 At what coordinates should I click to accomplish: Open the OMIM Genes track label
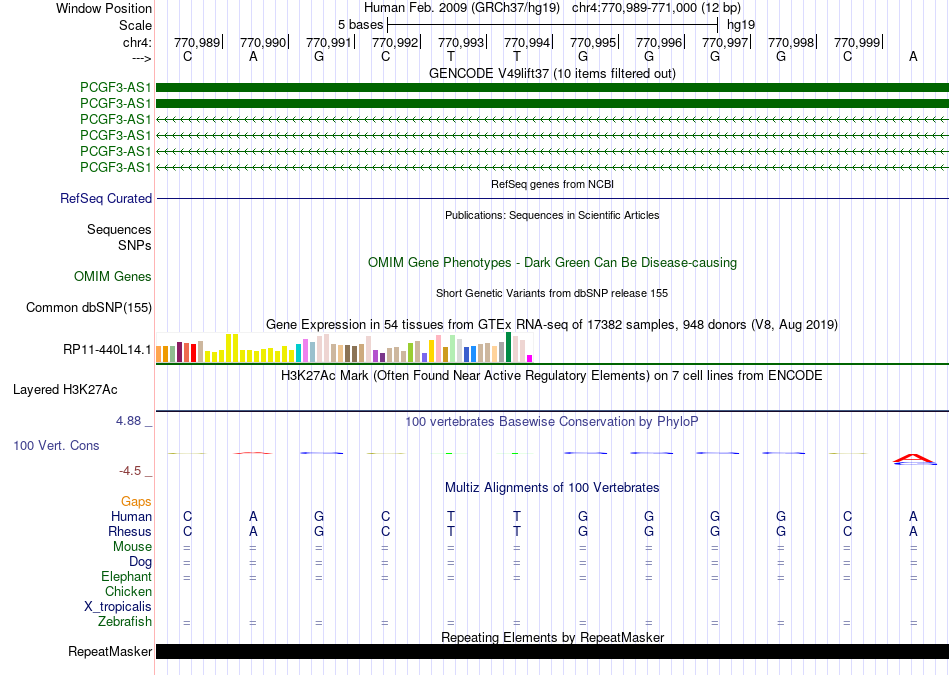tap(113, 276)
